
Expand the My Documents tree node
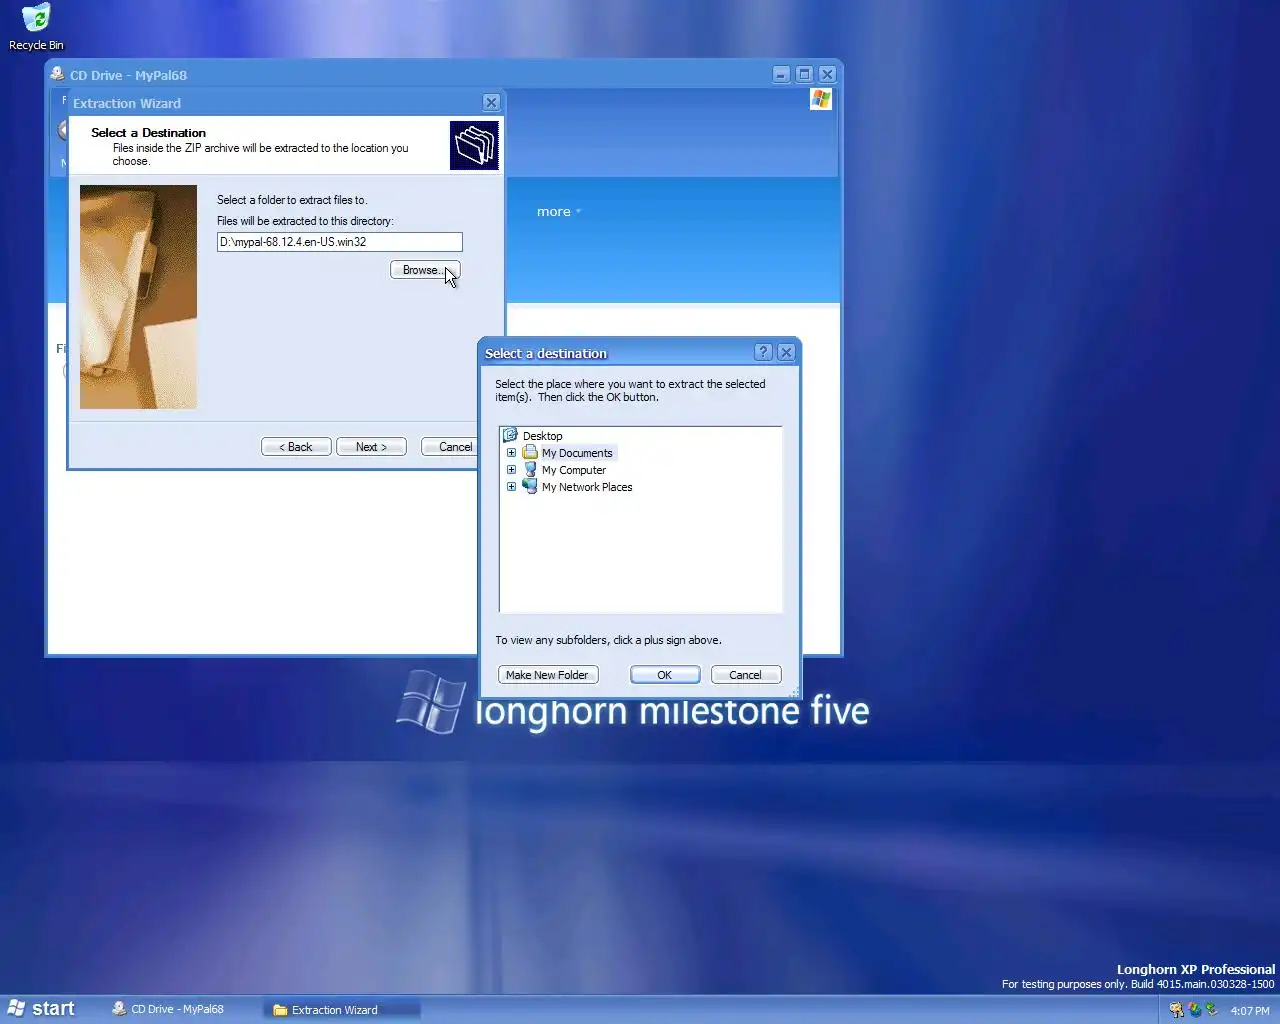click(511, 453)
